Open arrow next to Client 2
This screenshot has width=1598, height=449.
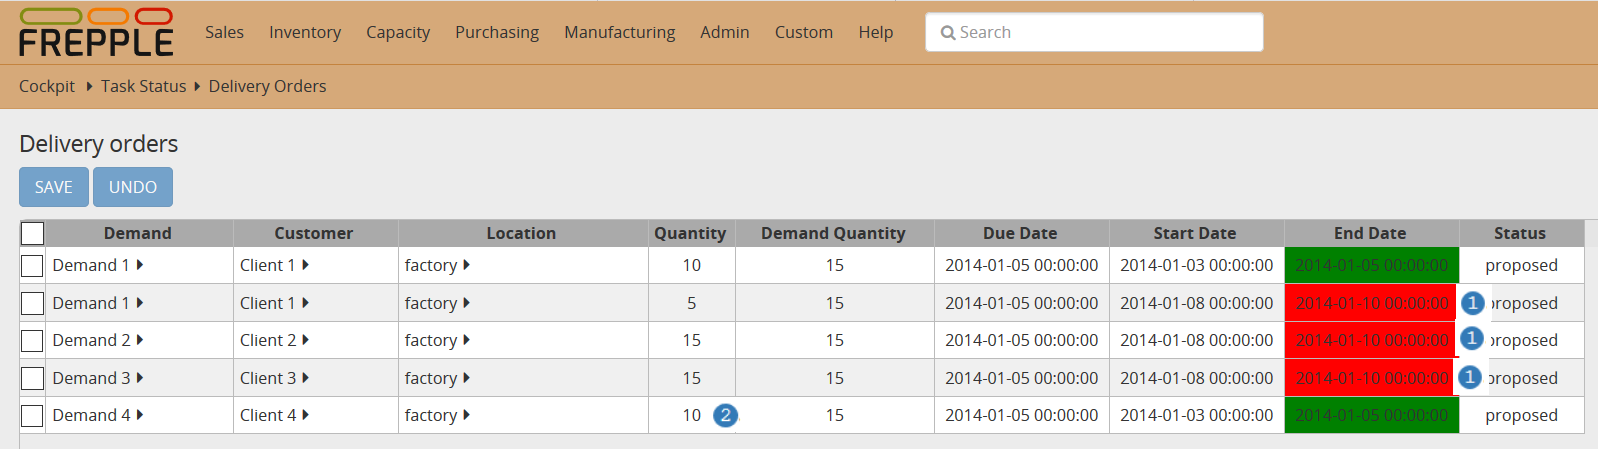tap(305, 340)
